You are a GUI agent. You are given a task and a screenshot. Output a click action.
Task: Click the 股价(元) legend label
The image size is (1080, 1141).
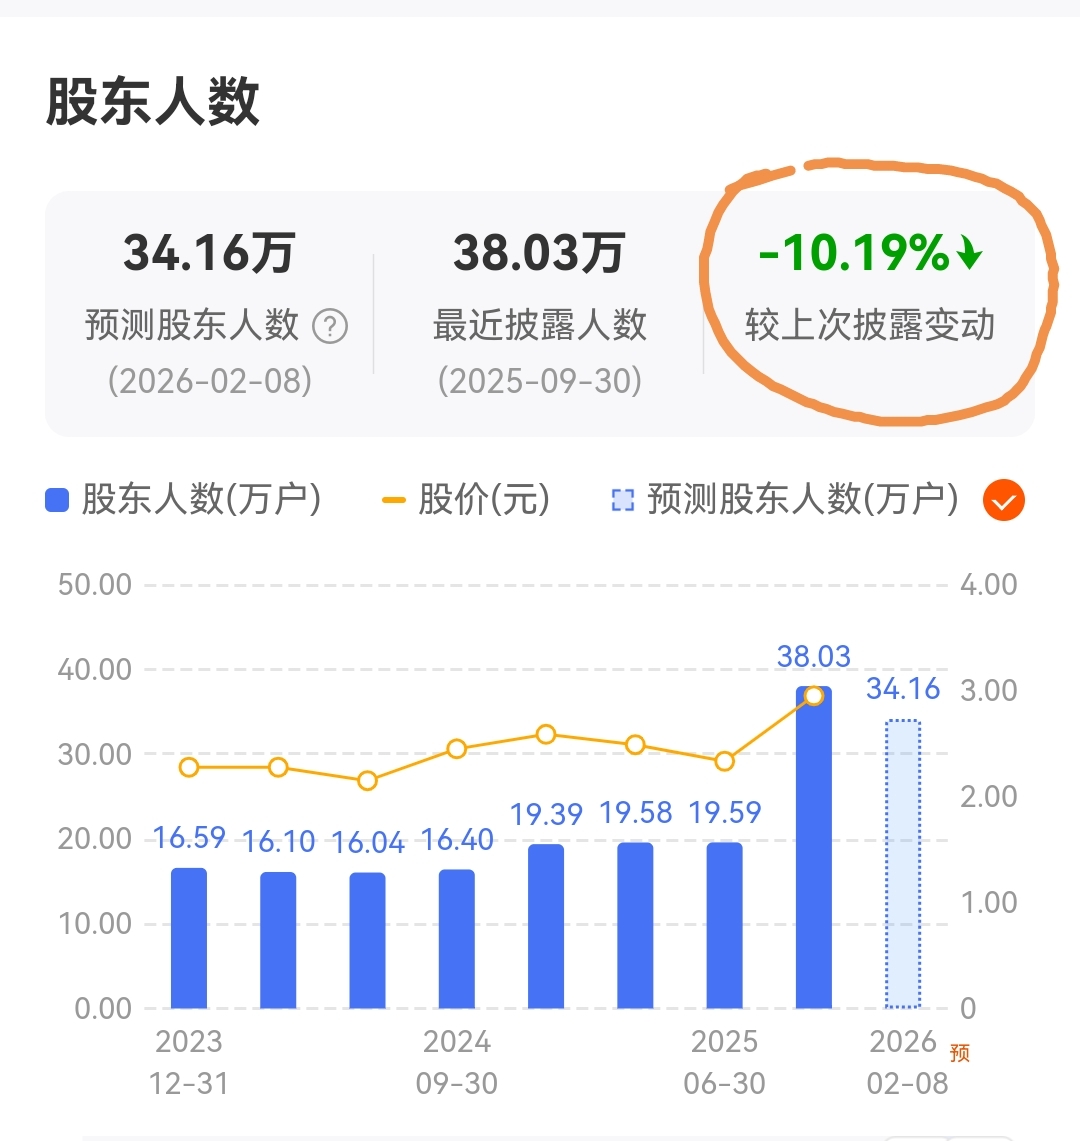pyautogui.click(x=484, y=500)
